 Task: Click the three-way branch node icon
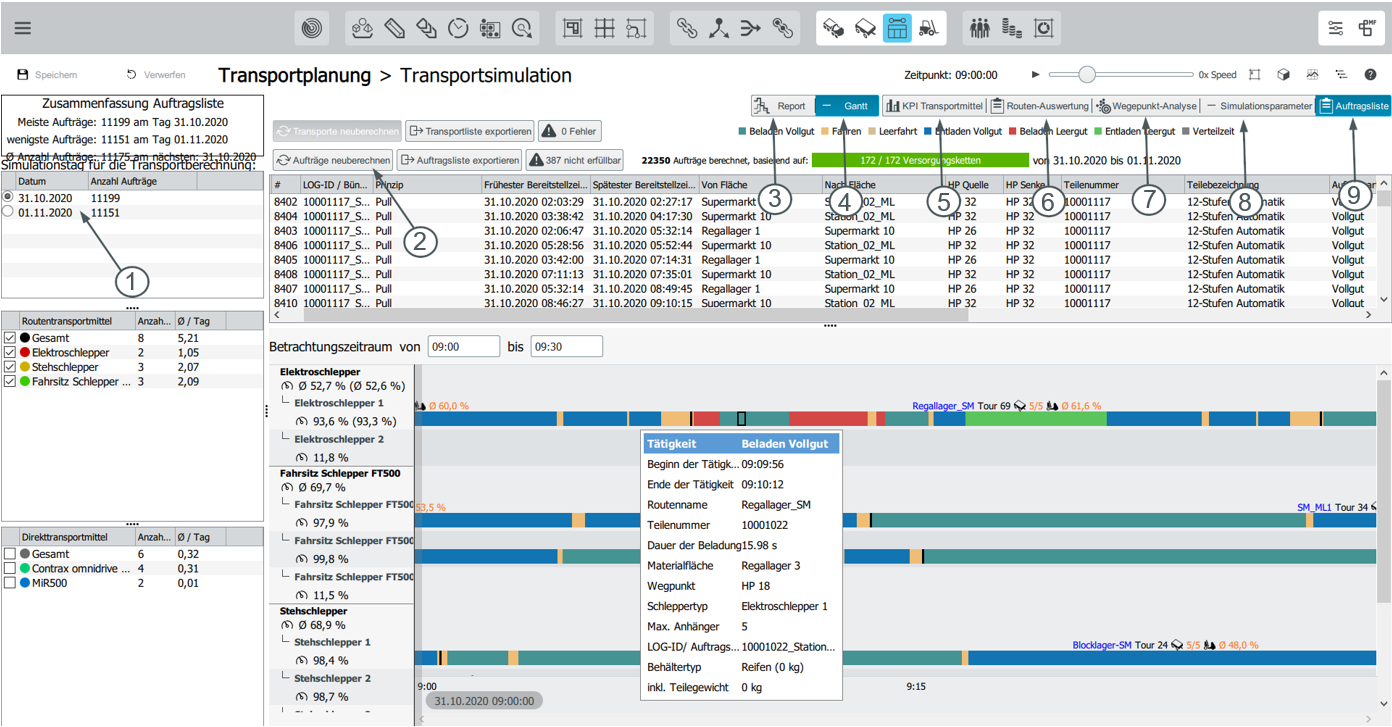[719, 28]
